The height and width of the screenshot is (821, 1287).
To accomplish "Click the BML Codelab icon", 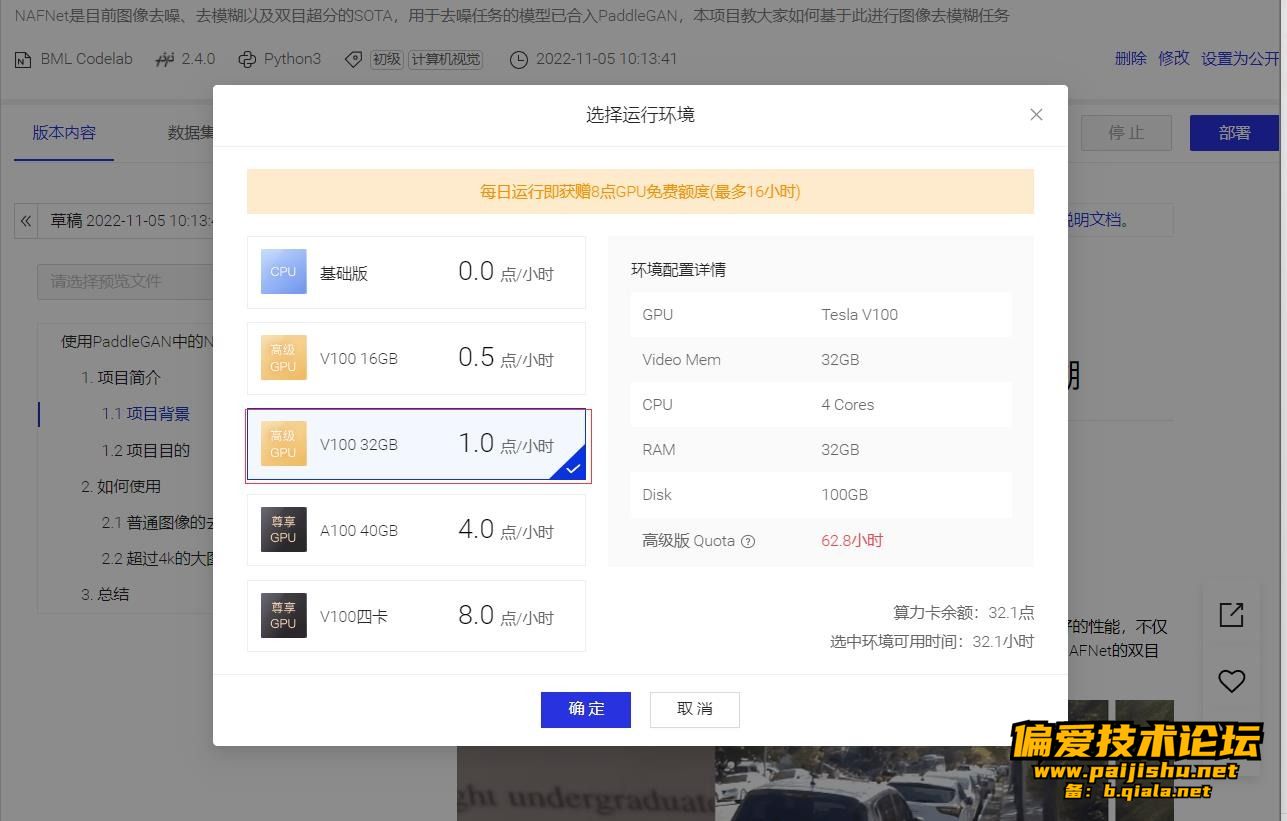I will (x=23, y=60).
